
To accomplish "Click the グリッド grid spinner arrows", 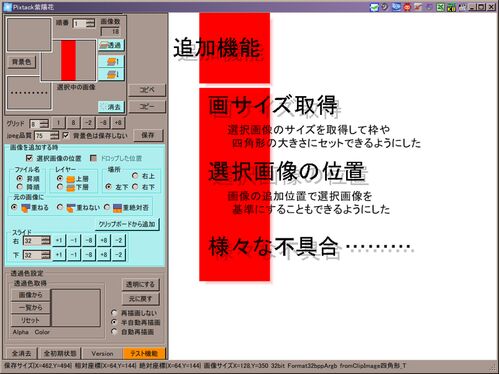I will click(44, 124).
